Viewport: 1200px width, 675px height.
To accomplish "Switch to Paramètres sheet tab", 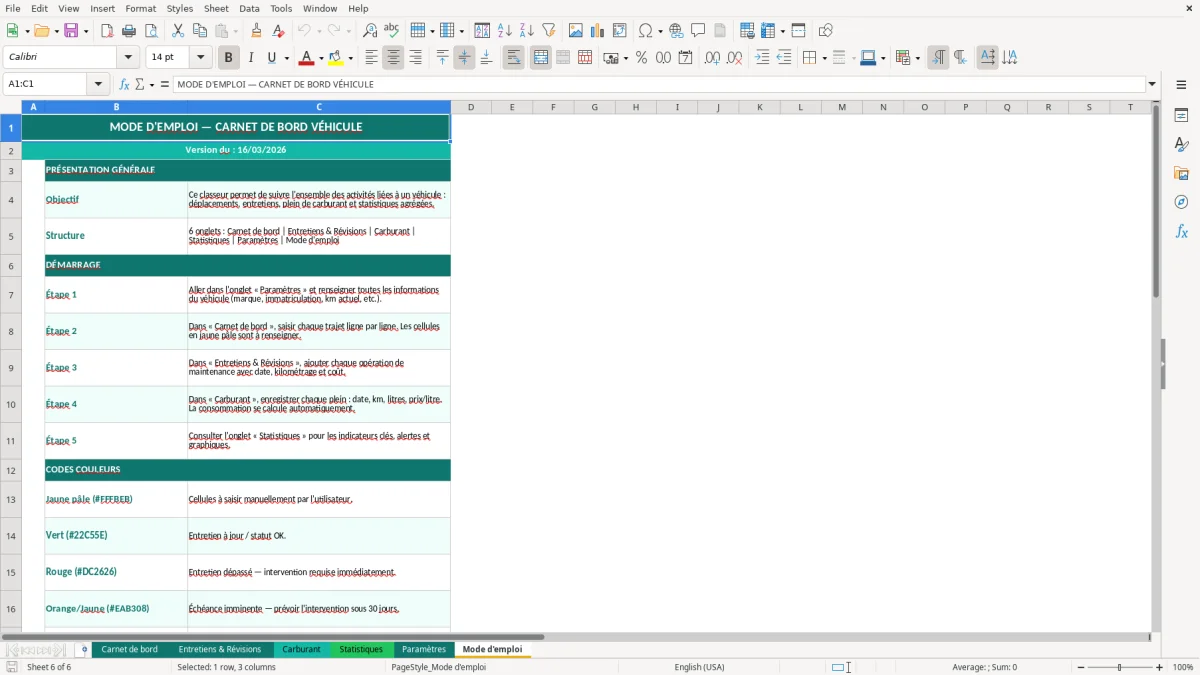I will click(424, 649).
